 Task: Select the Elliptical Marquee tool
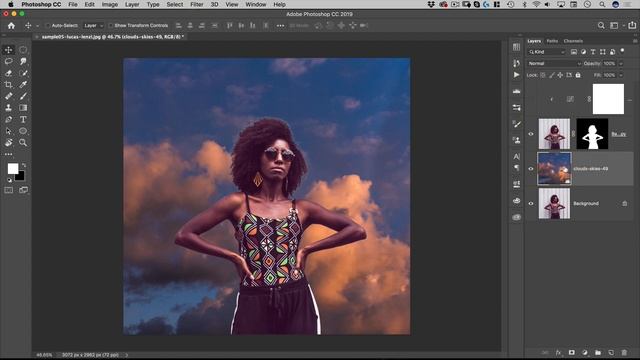coord(23,50)
